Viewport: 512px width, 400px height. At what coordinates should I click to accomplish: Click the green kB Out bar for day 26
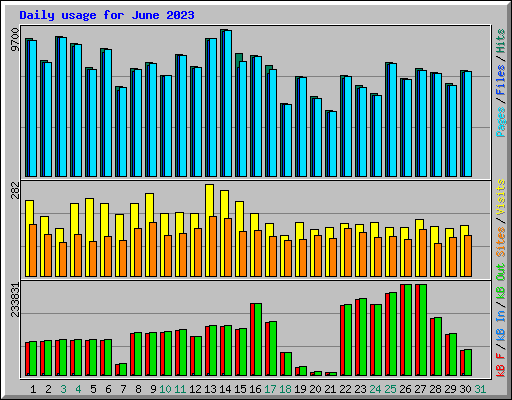point(408,330)
